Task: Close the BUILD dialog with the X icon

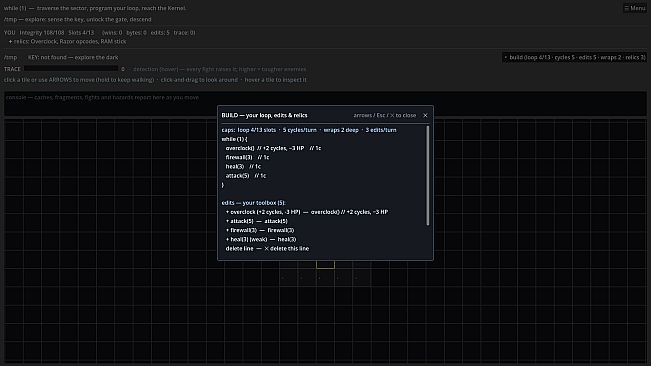Action: [425, 115]
